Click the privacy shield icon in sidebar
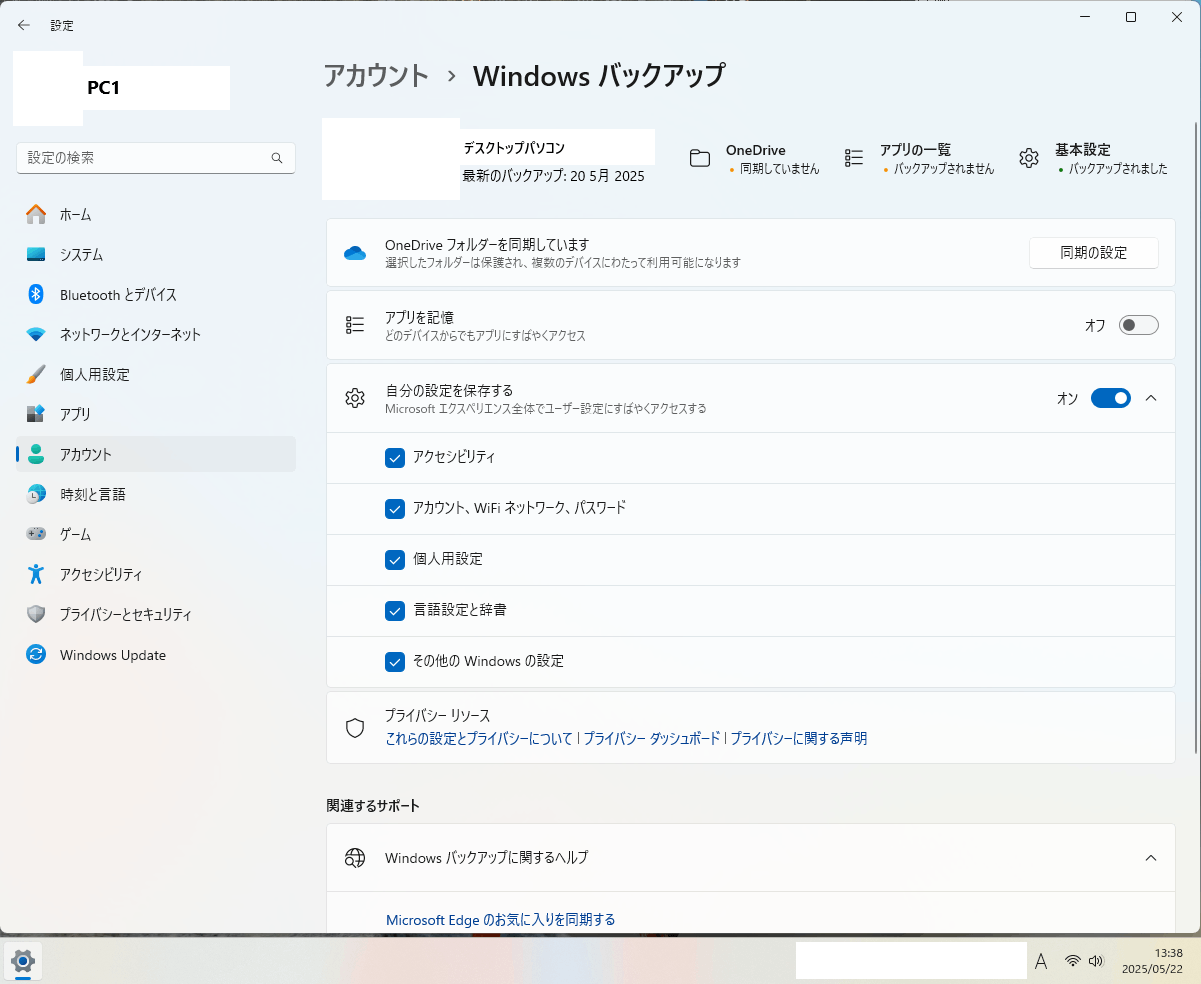The image size is (1201, 984). 36,614
